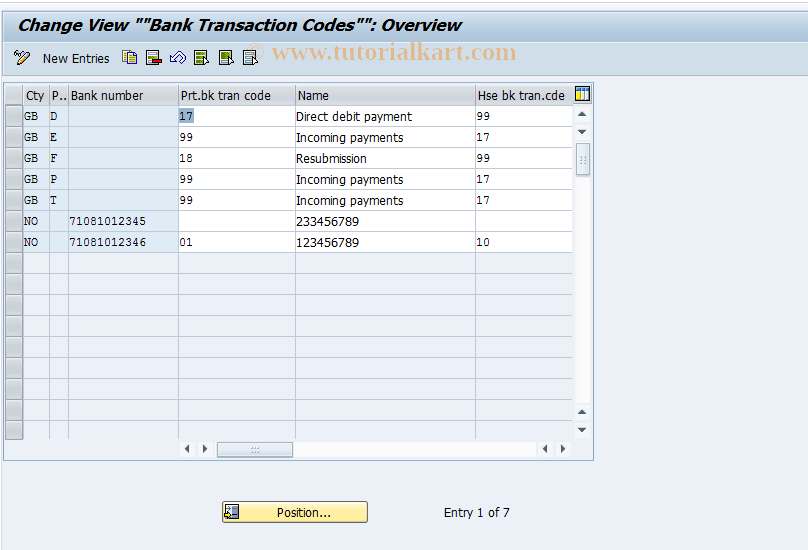Viewport: 808px width, 550px height.
Task: Click right arrow next to left horizontal scroll
Action: (205, 449)
